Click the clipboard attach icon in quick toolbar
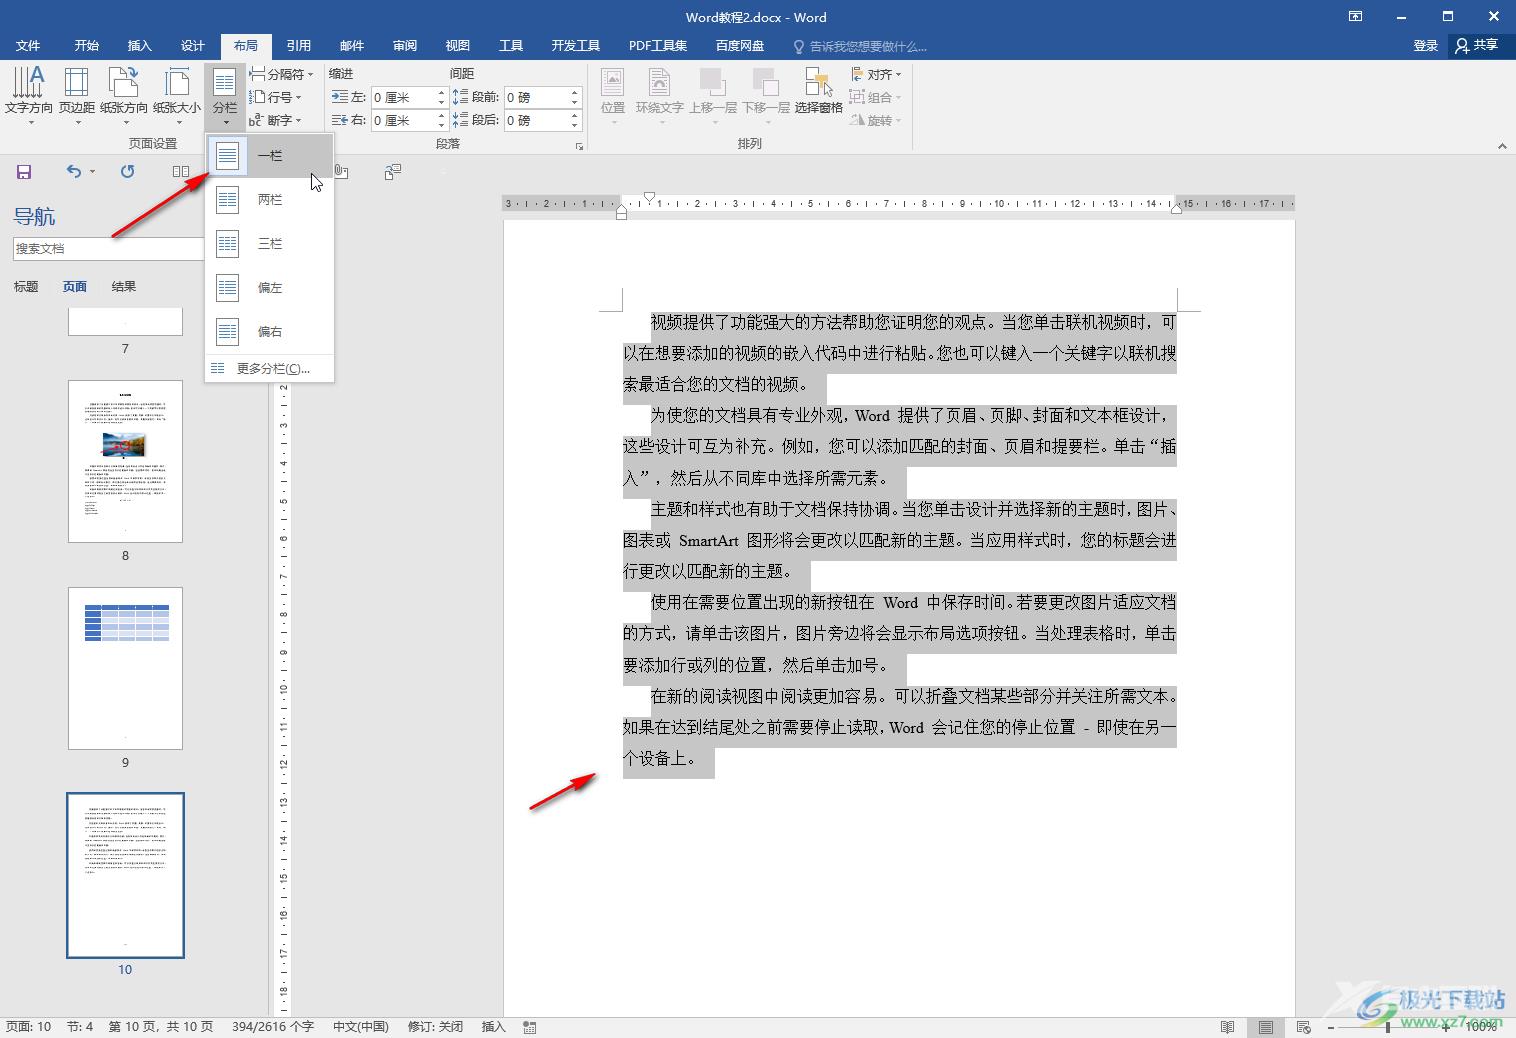The height and width of the screenshot is (1038, 1516). (x=341, y=172)
